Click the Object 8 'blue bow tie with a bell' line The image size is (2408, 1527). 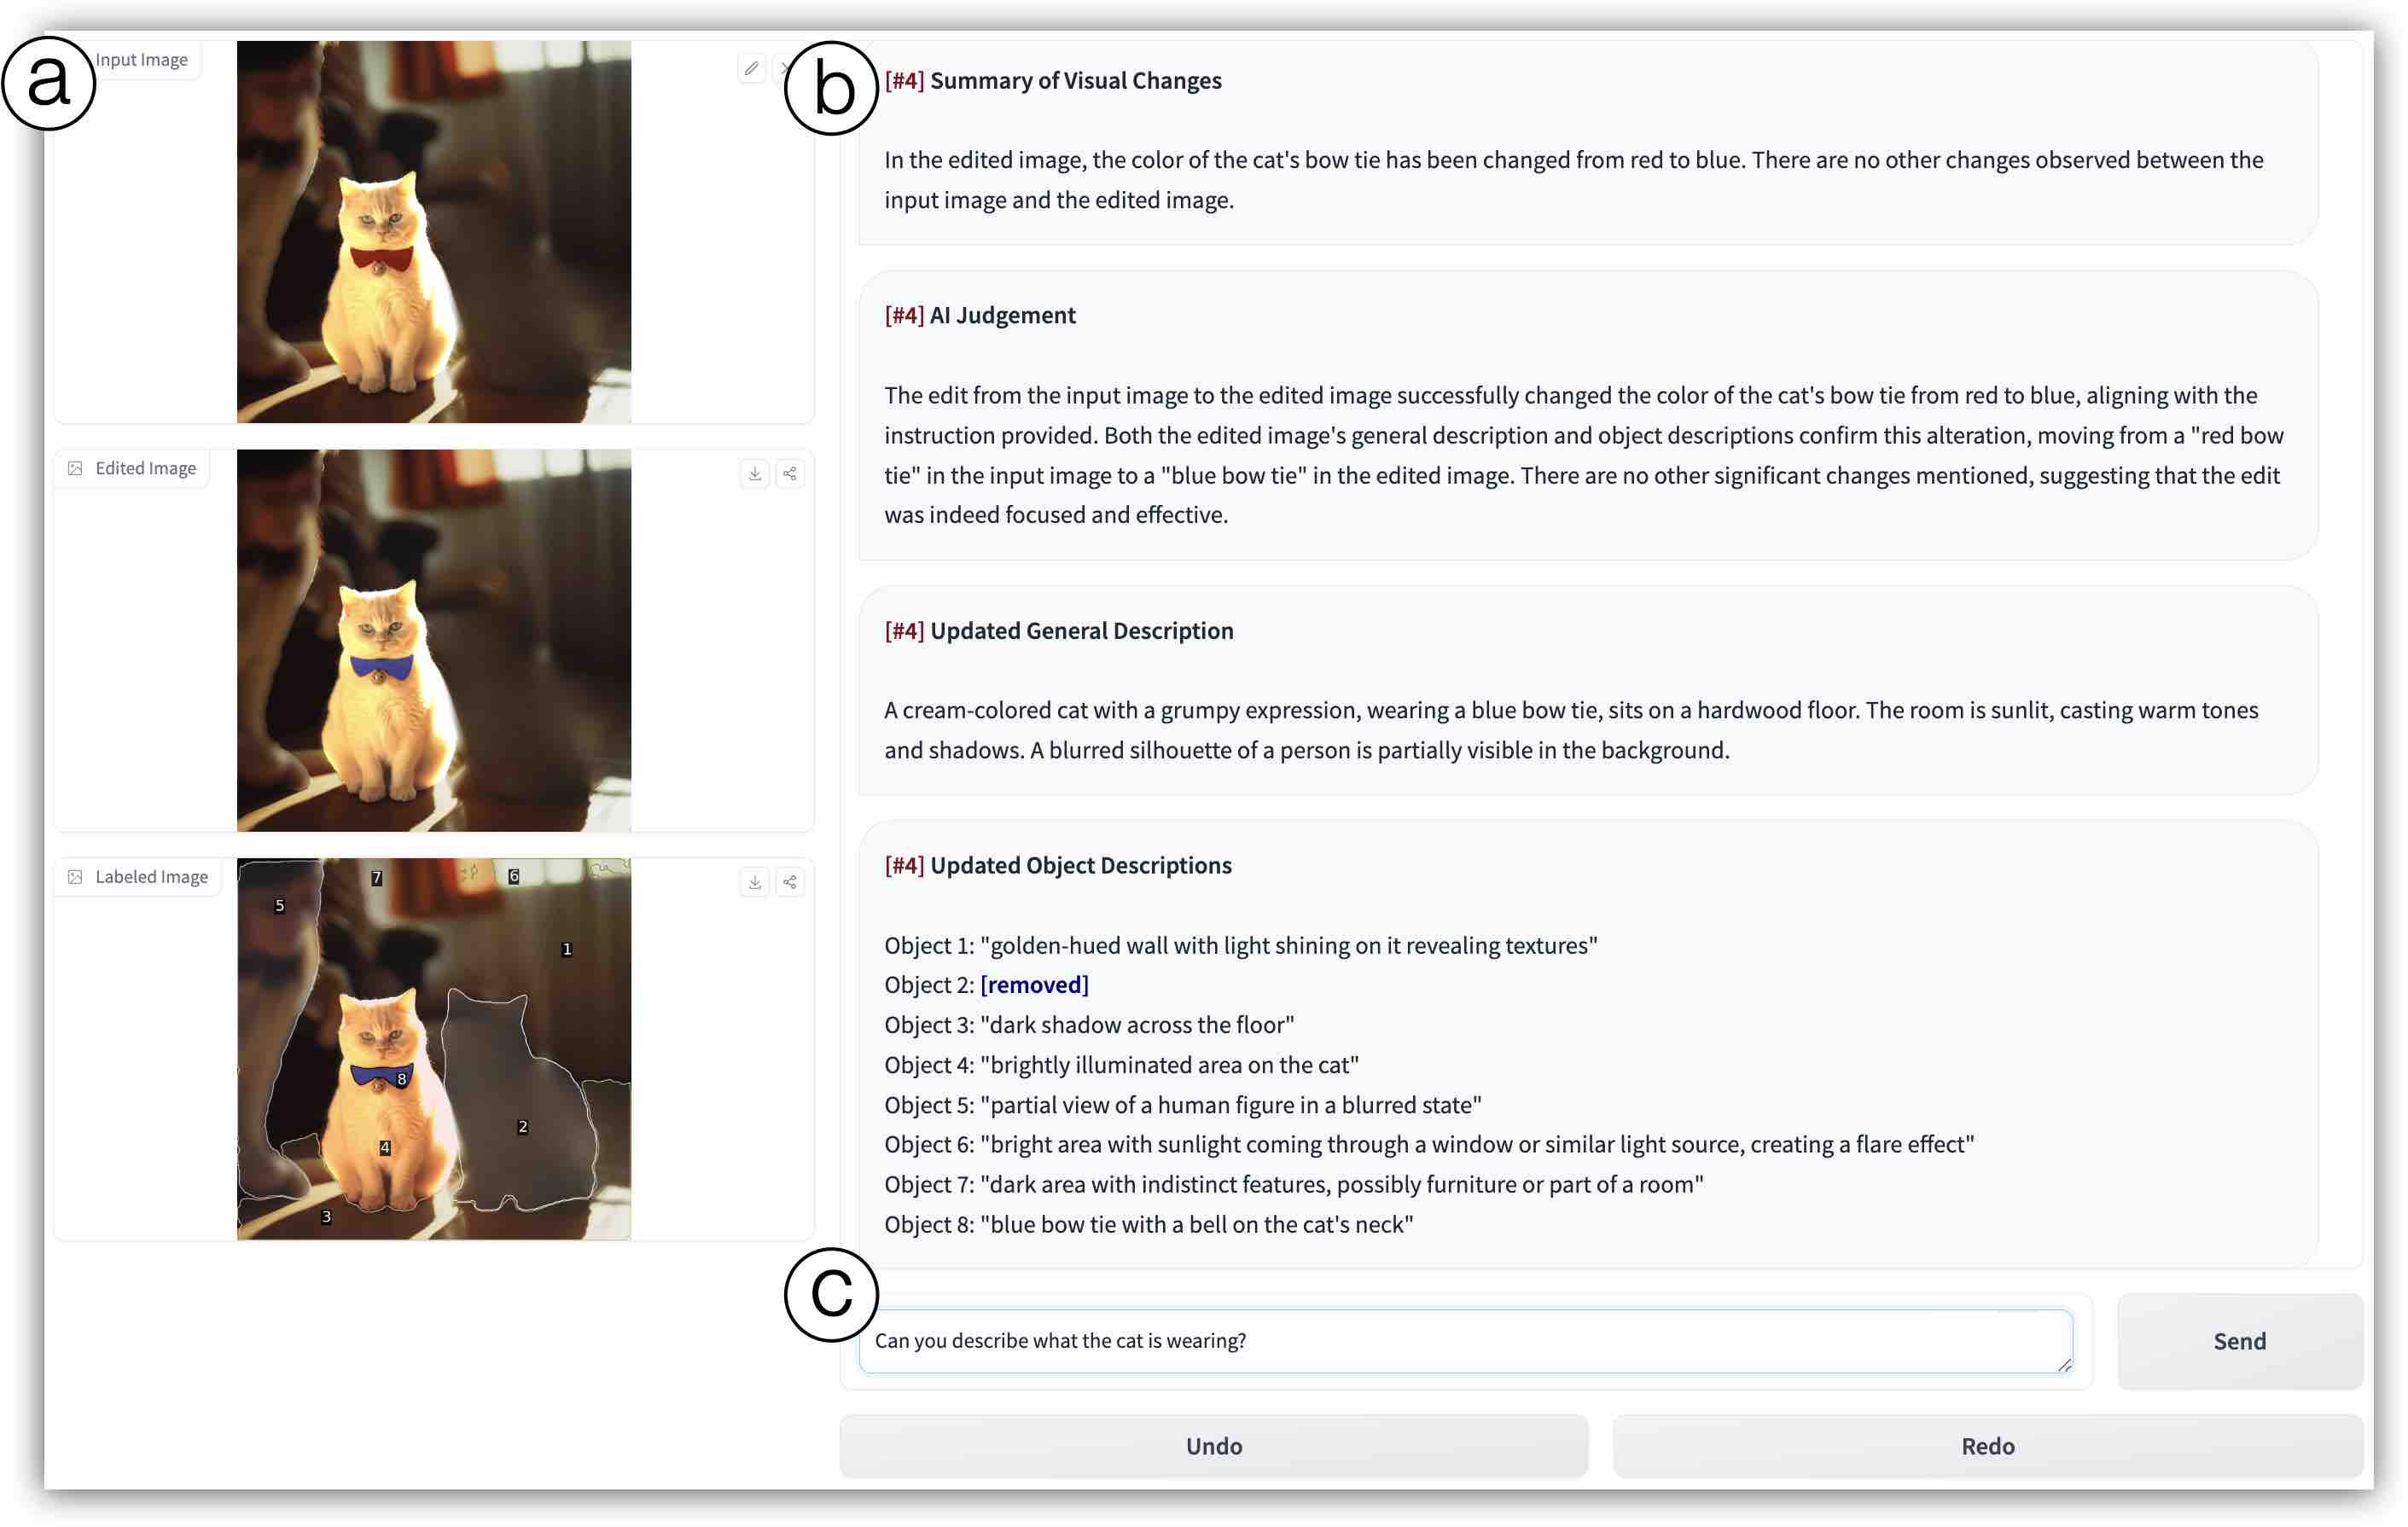[1149, 1224]
